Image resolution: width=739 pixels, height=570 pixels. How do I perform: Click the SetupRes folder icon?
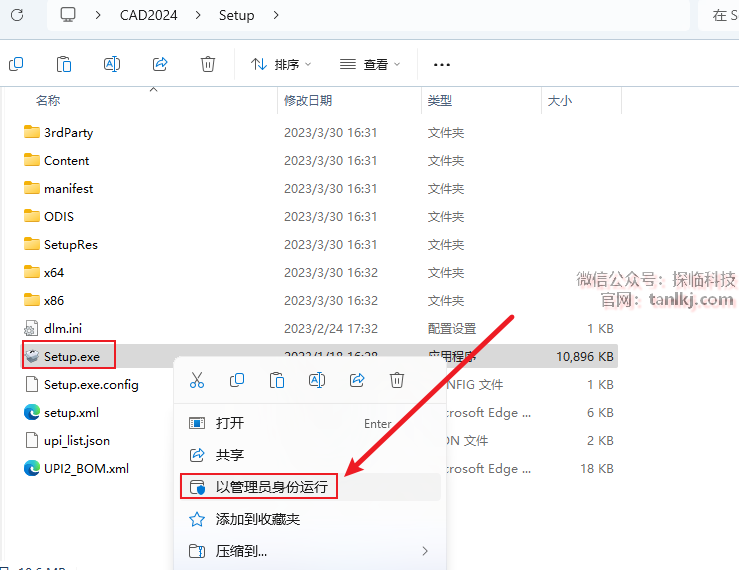click(x=32, y=244)
